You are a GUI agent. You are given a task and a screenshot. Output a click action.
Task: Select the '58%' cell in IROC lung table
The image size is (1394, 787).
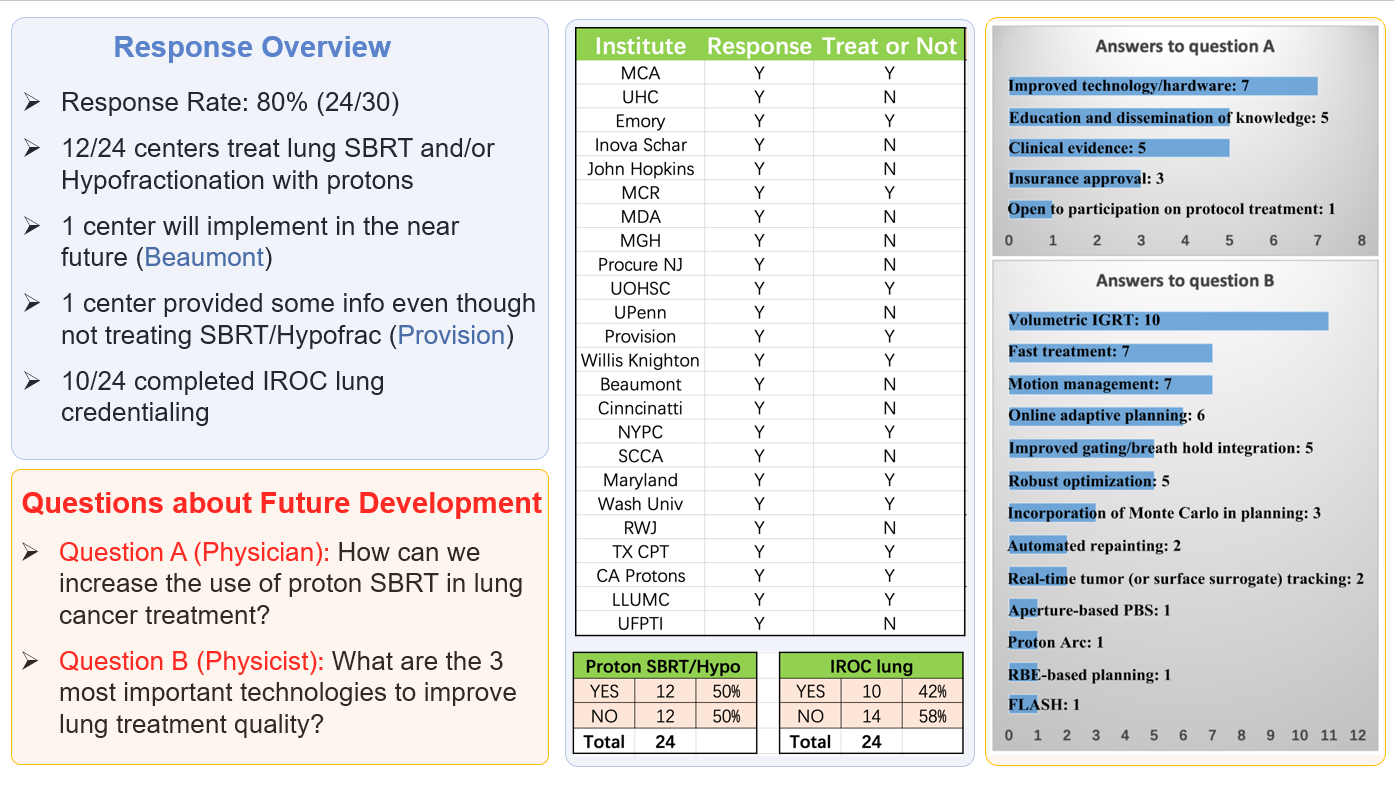(x=932, y=716)
